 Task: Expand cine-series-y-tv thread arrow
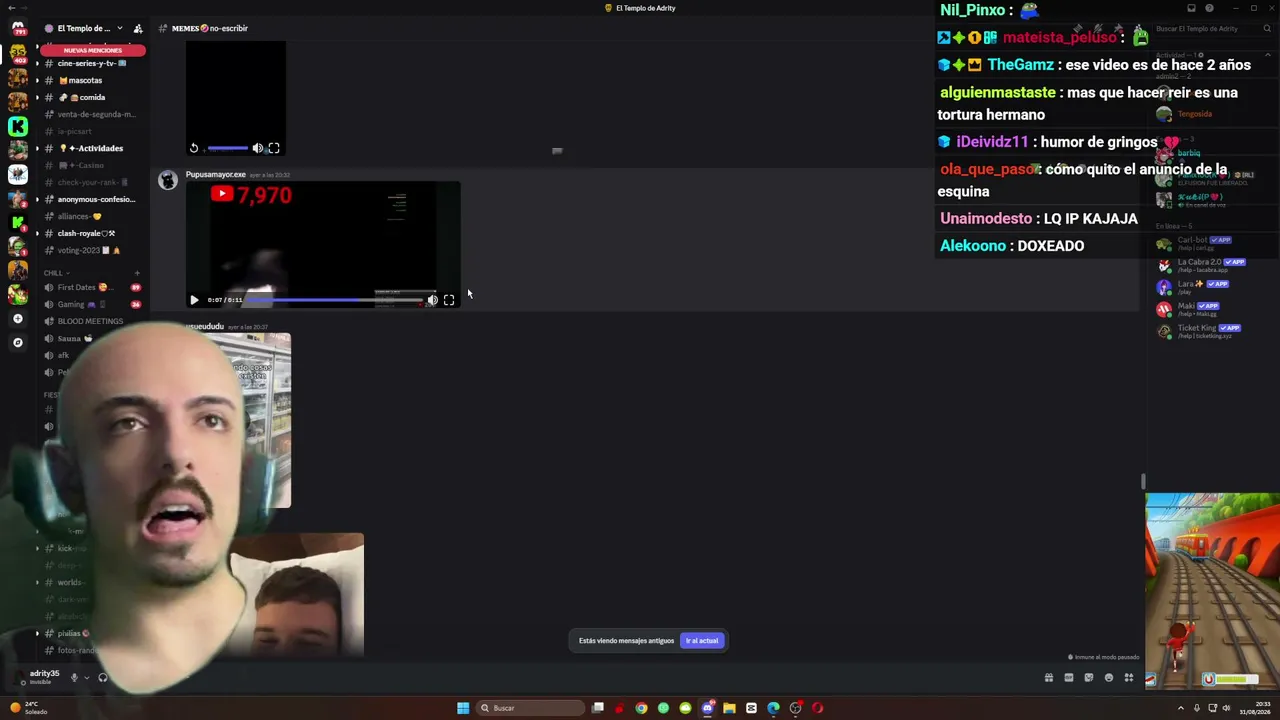pos(38,63)
